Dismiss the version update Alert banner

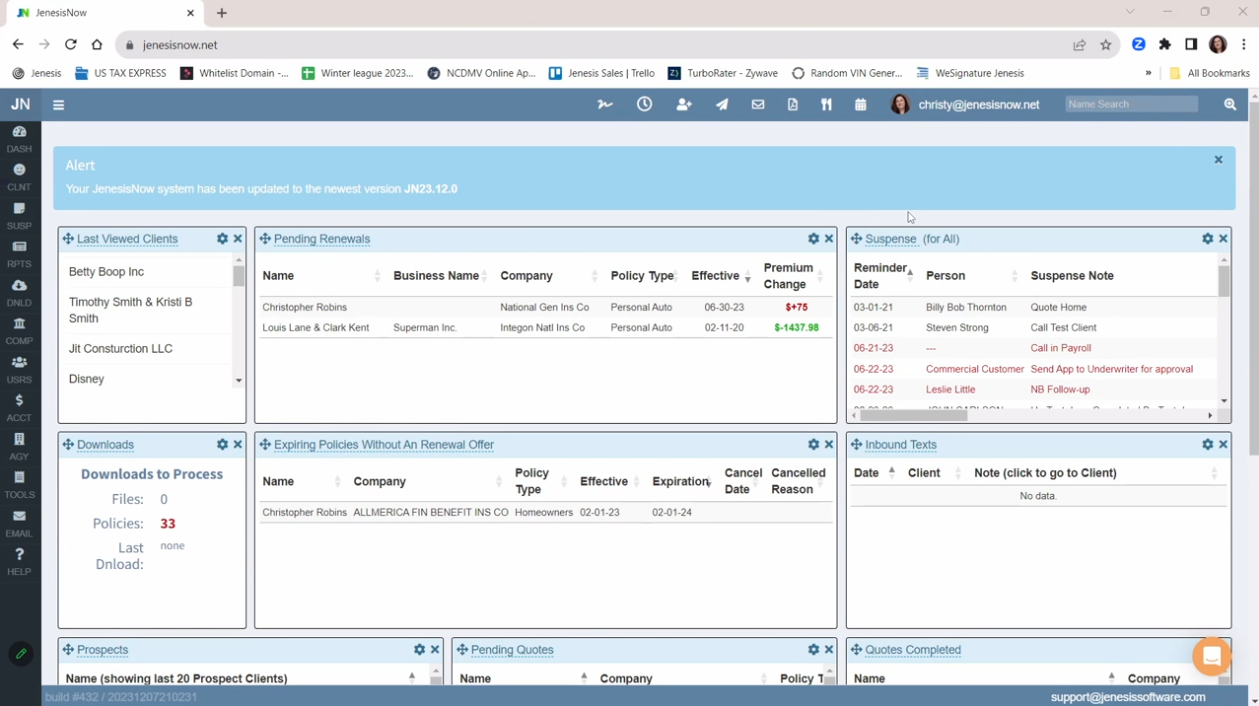pos(1218,160)
